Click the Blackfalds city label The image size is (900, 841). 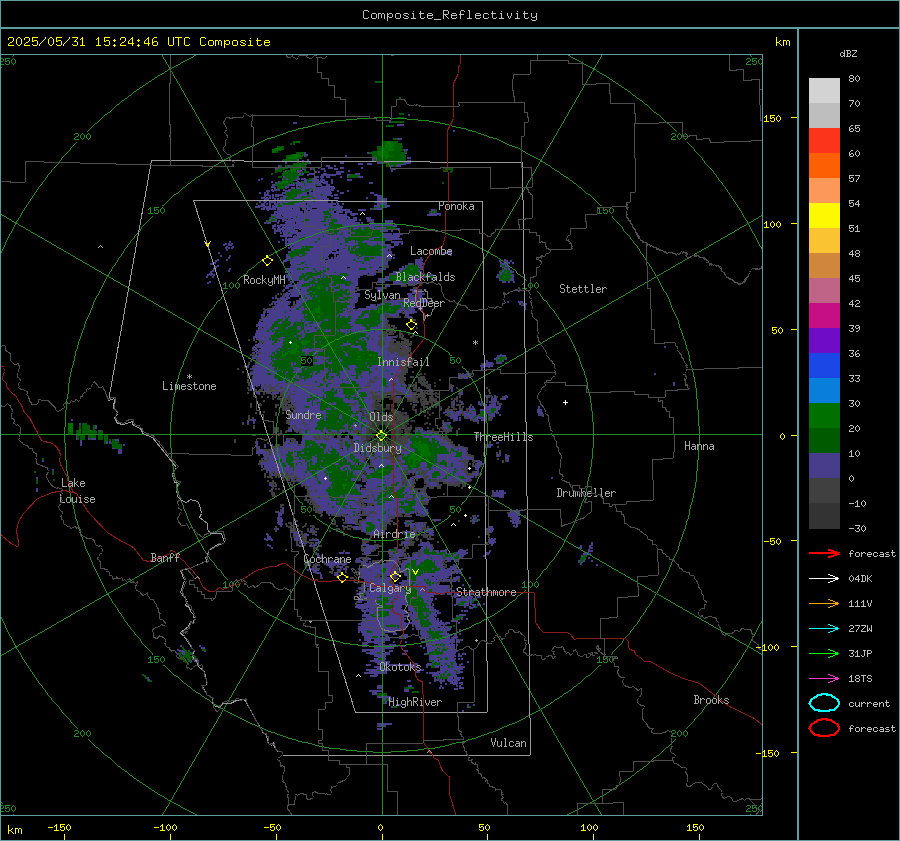(x=425, y=277)
